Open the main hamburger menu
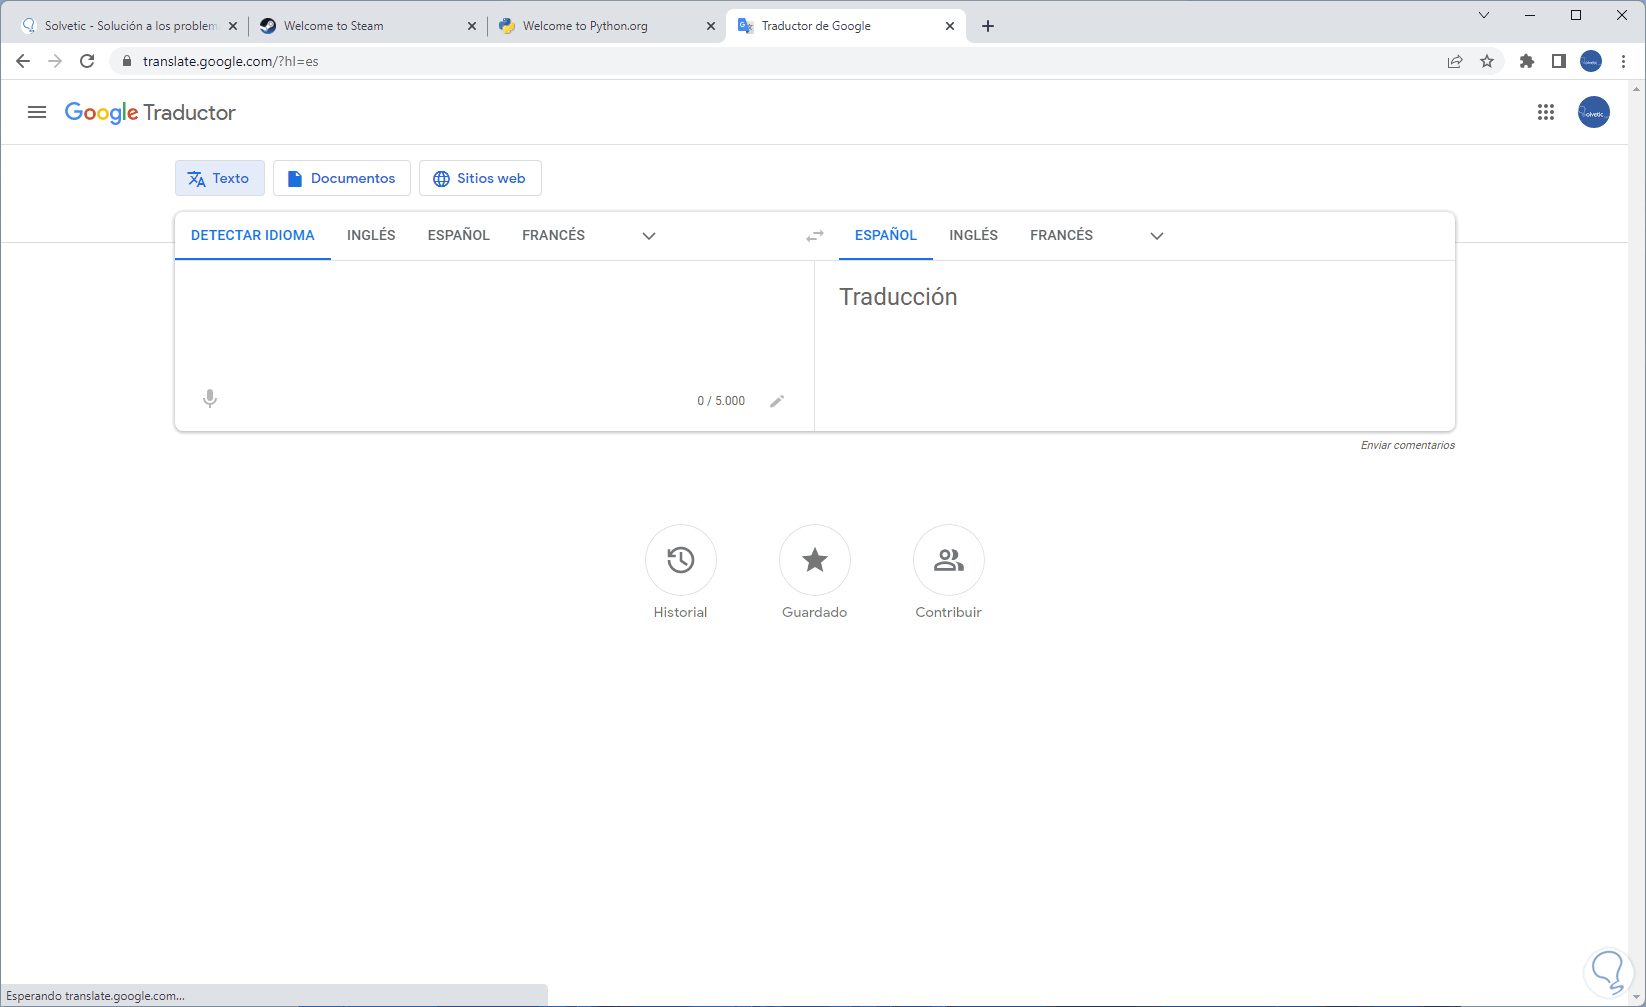The width and height of the screenshot is (1646, 1007). pos(37,112)
